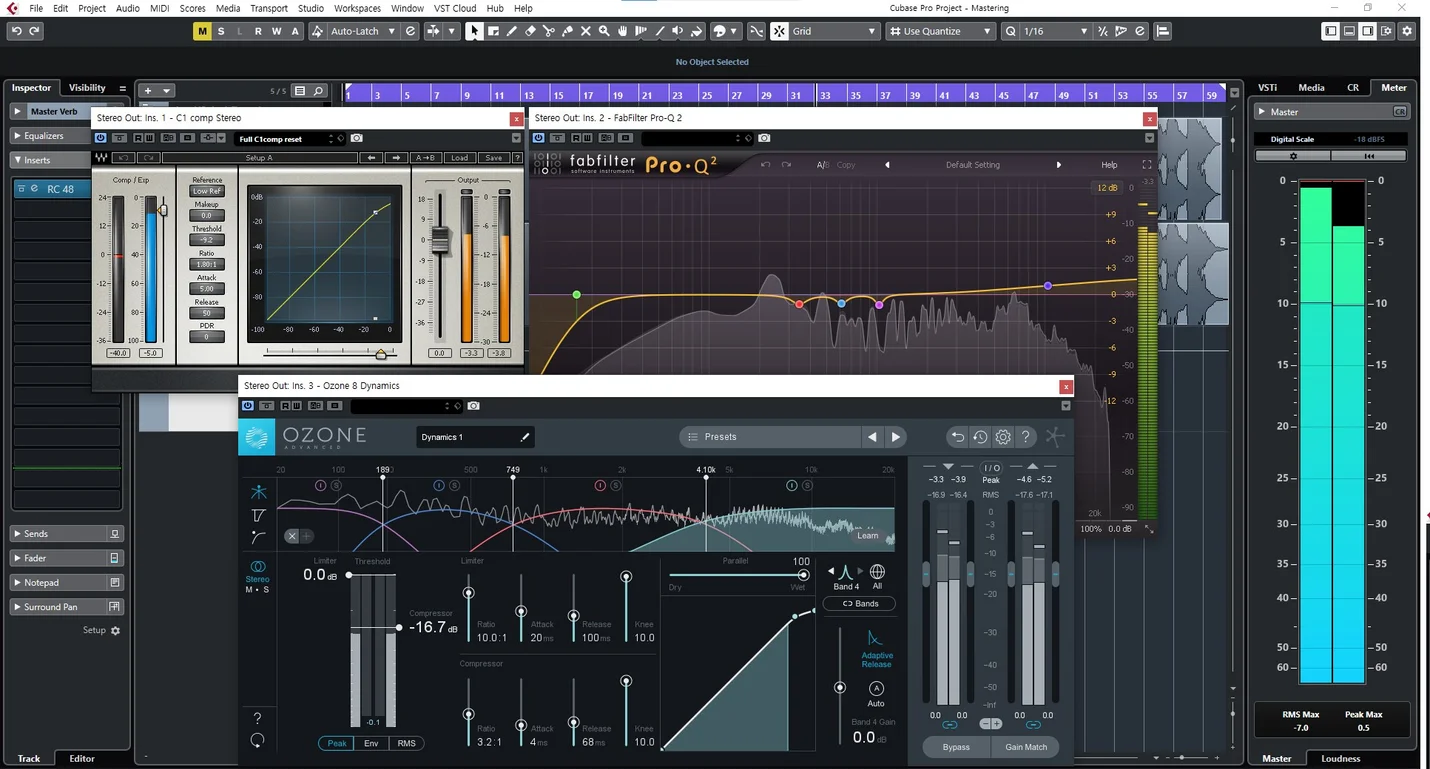The height and width of the screenshot is (769, 1430).
Task: Click the Learn button in Ozone spectrum
Action: [867, 536]
